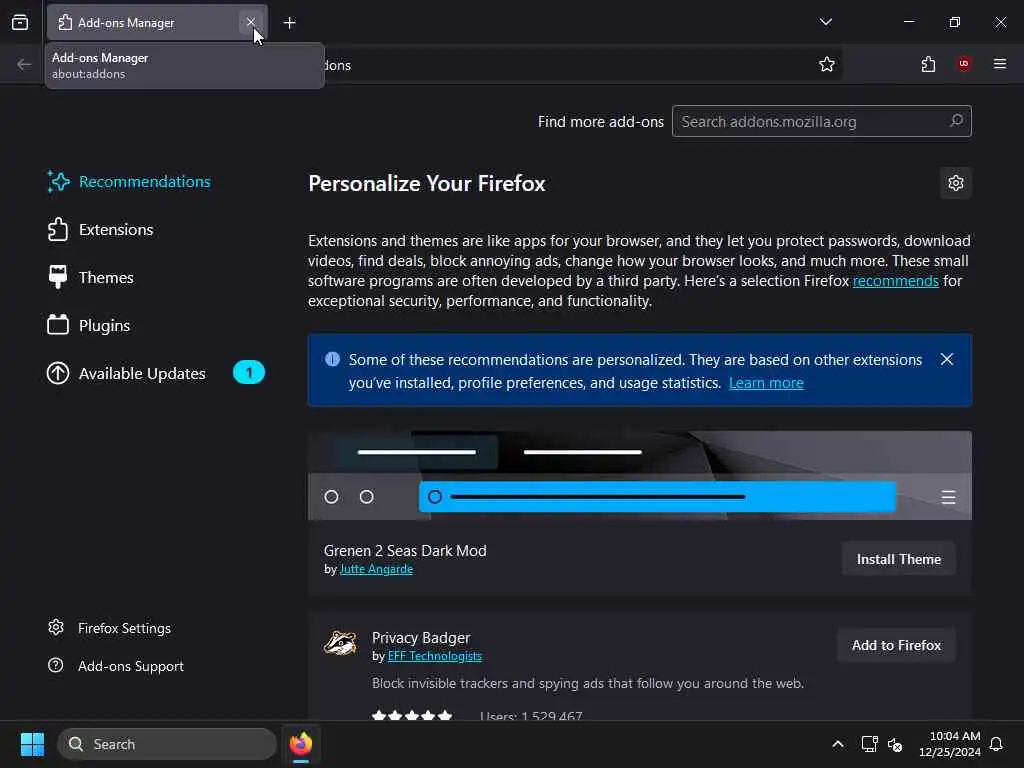Open the notifications bell icon
The image size is (1024, 768).
pos(997,744)
